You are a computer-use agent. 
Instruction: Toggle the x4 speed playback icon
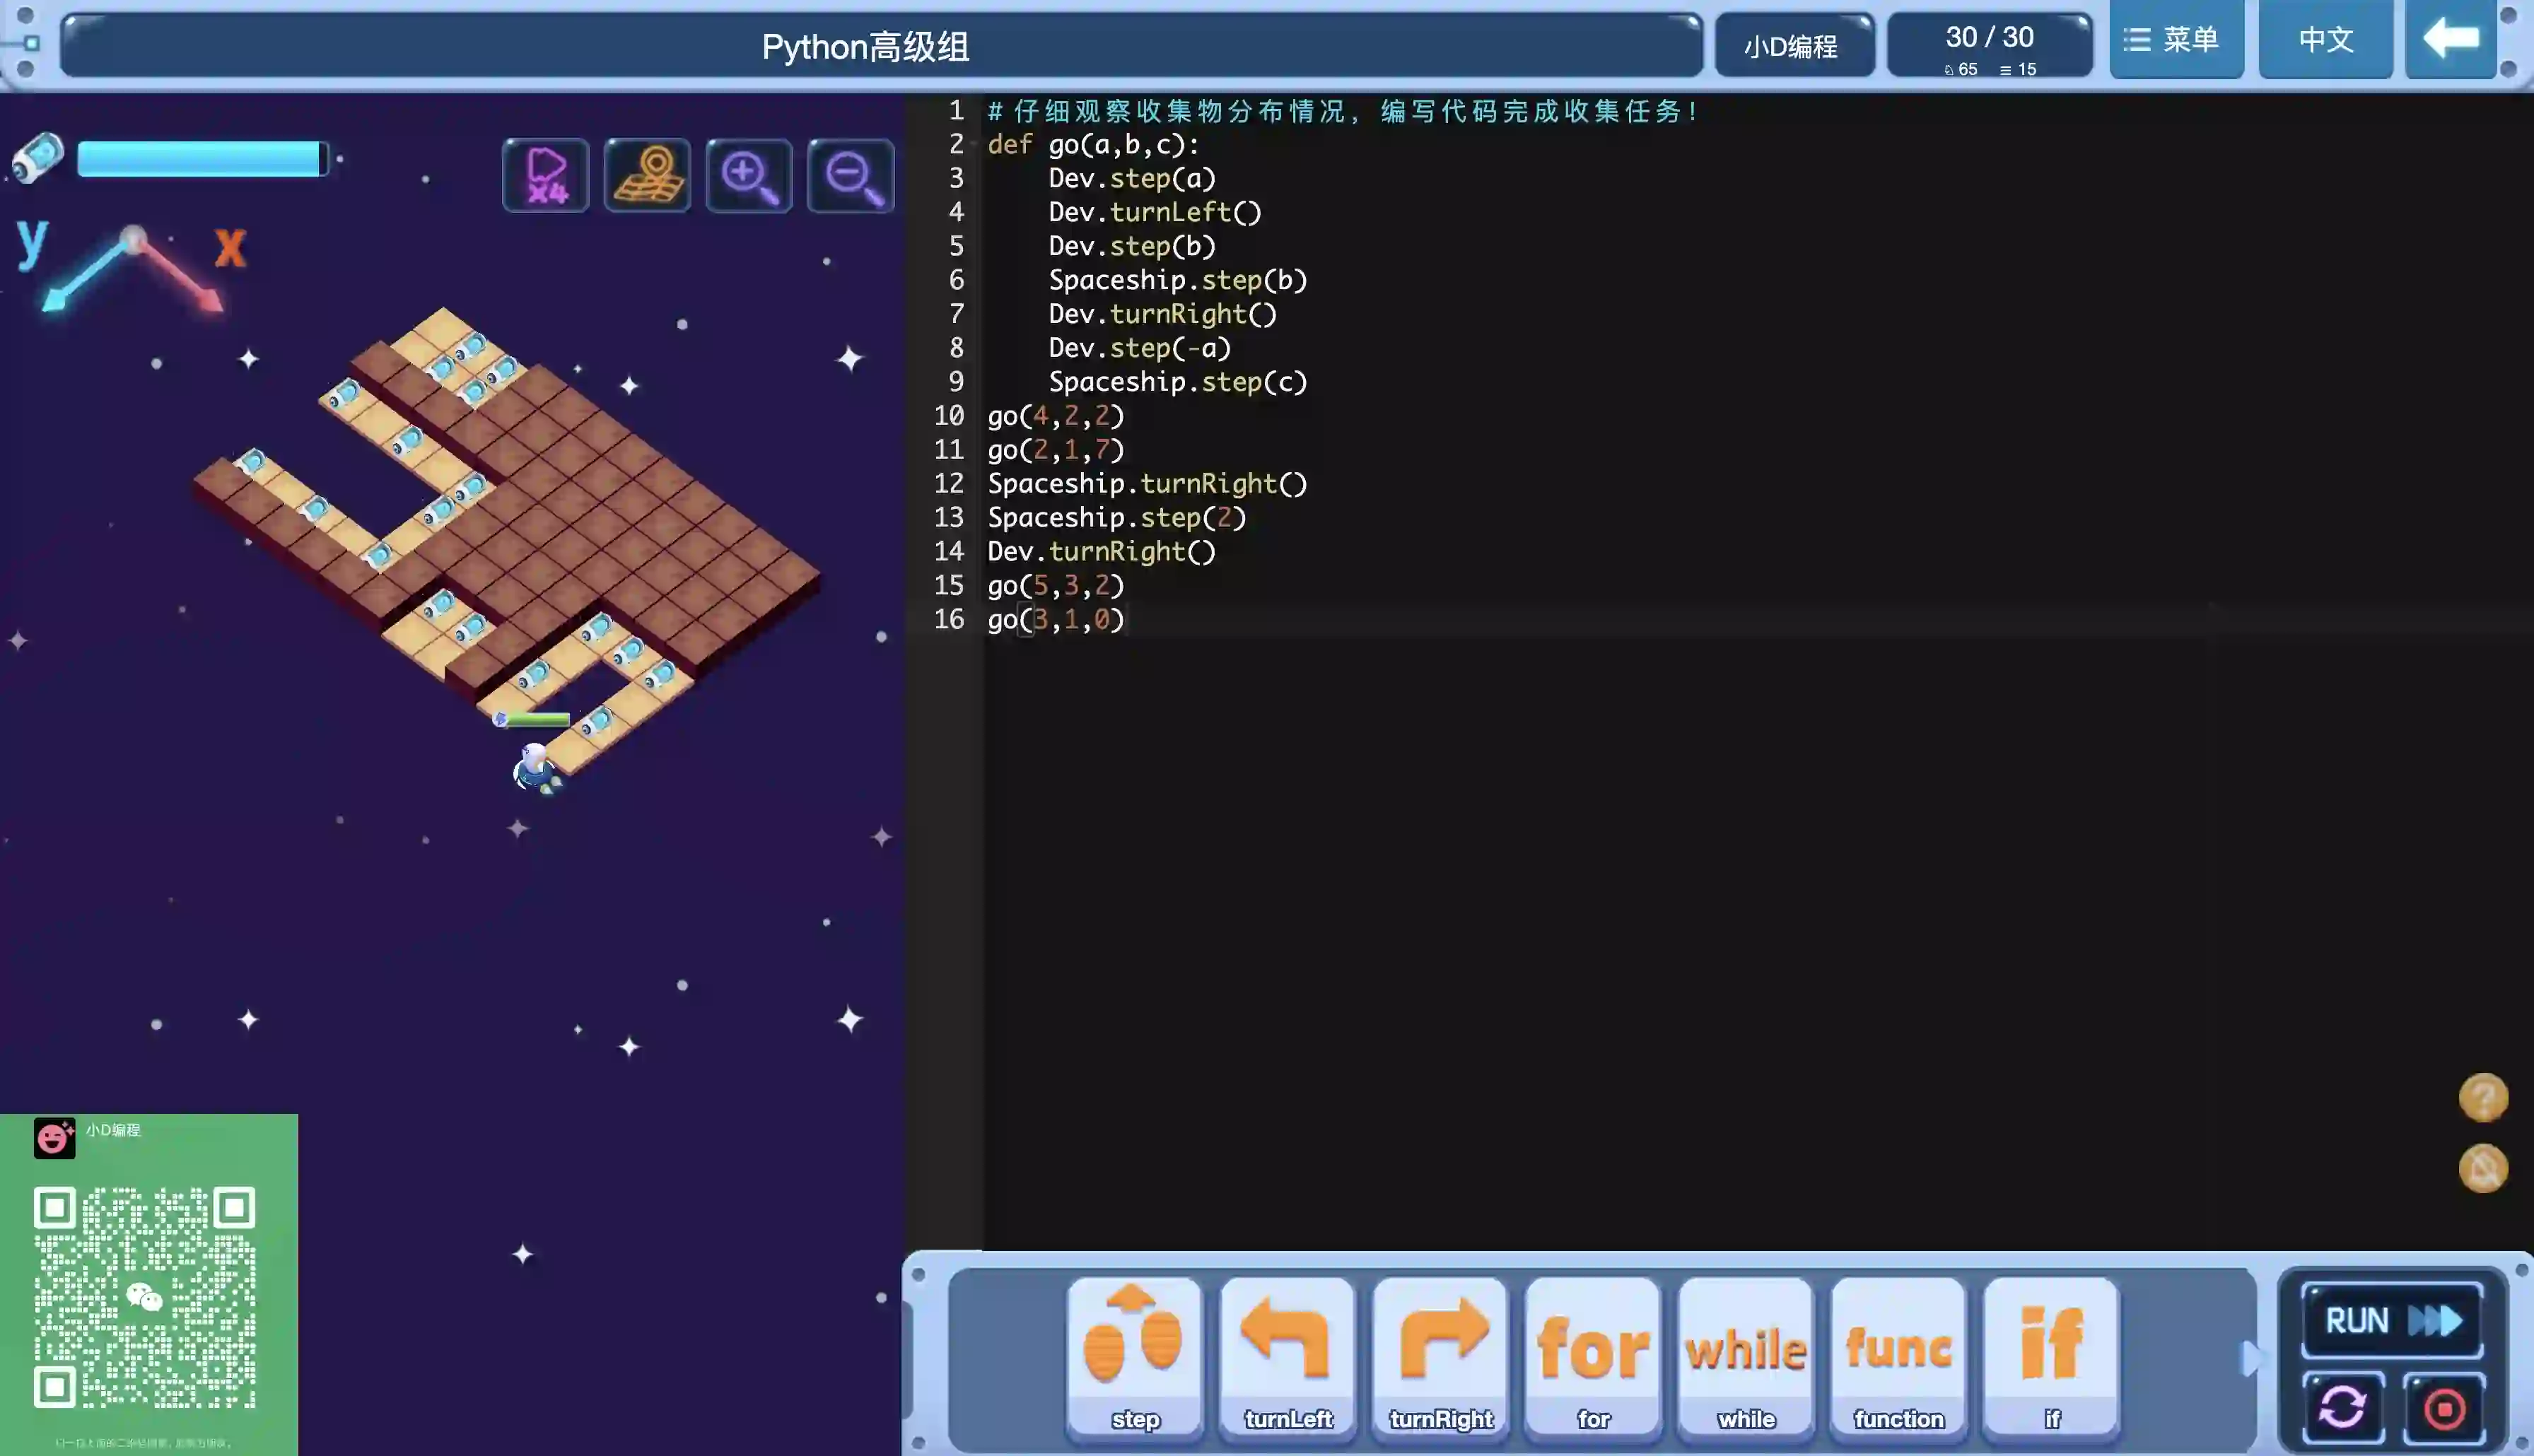point(545,175)
